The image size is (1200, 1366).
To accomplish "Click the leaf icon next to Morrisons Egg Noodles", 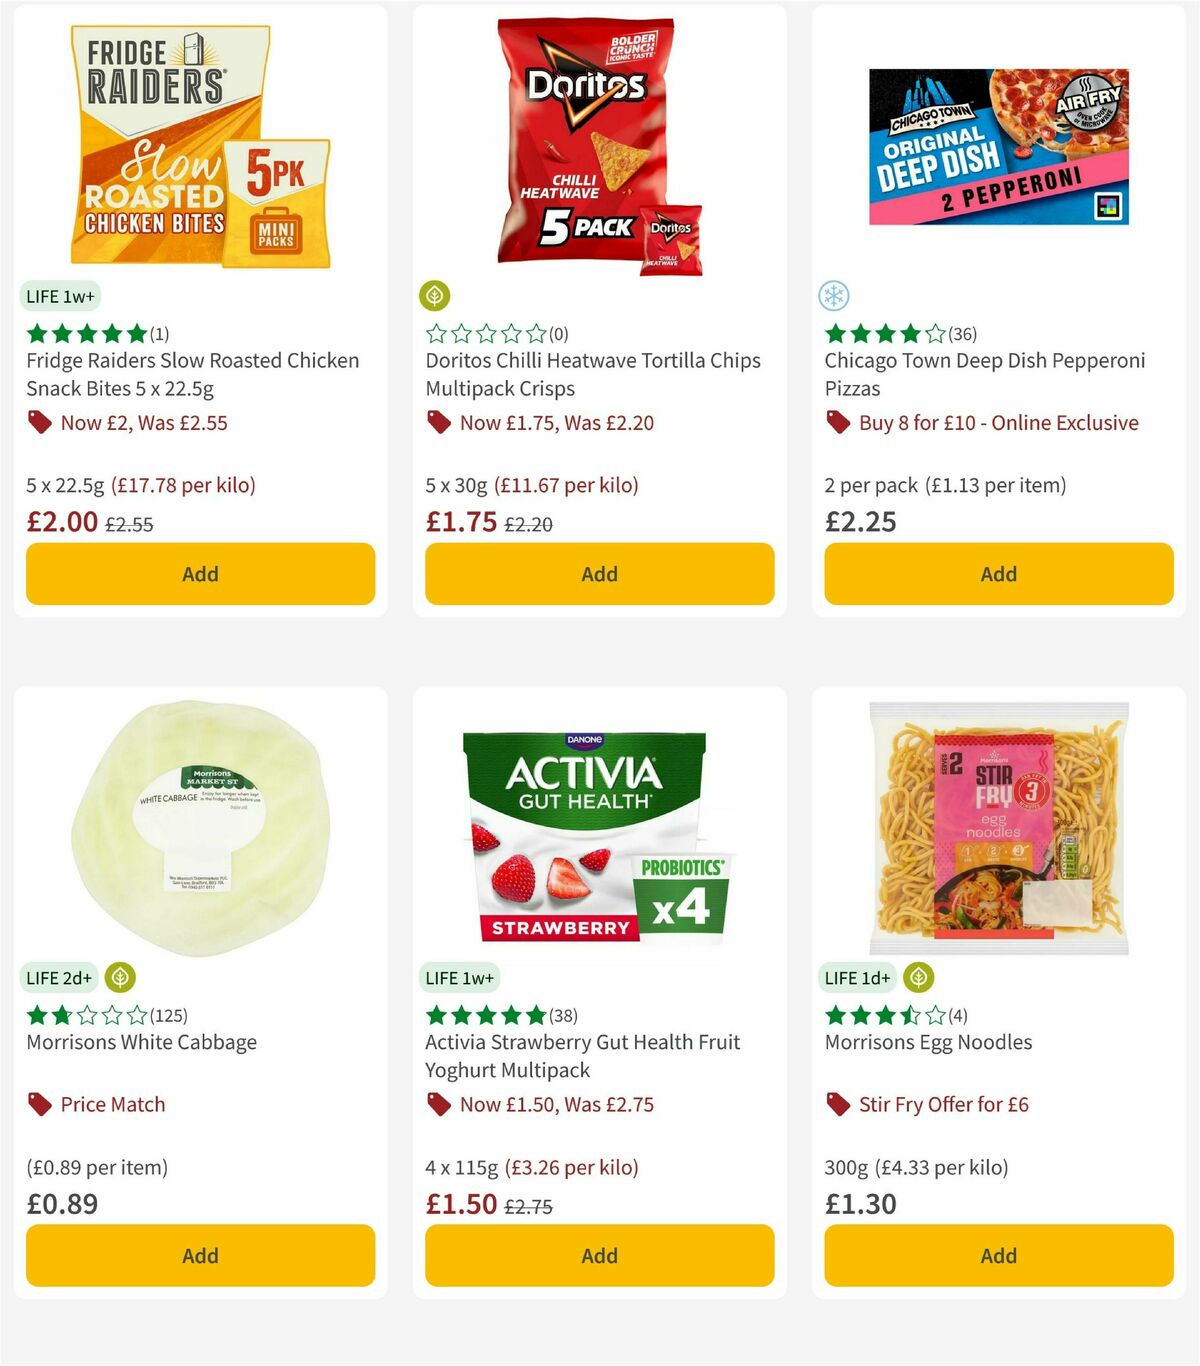I will point(916,977).
